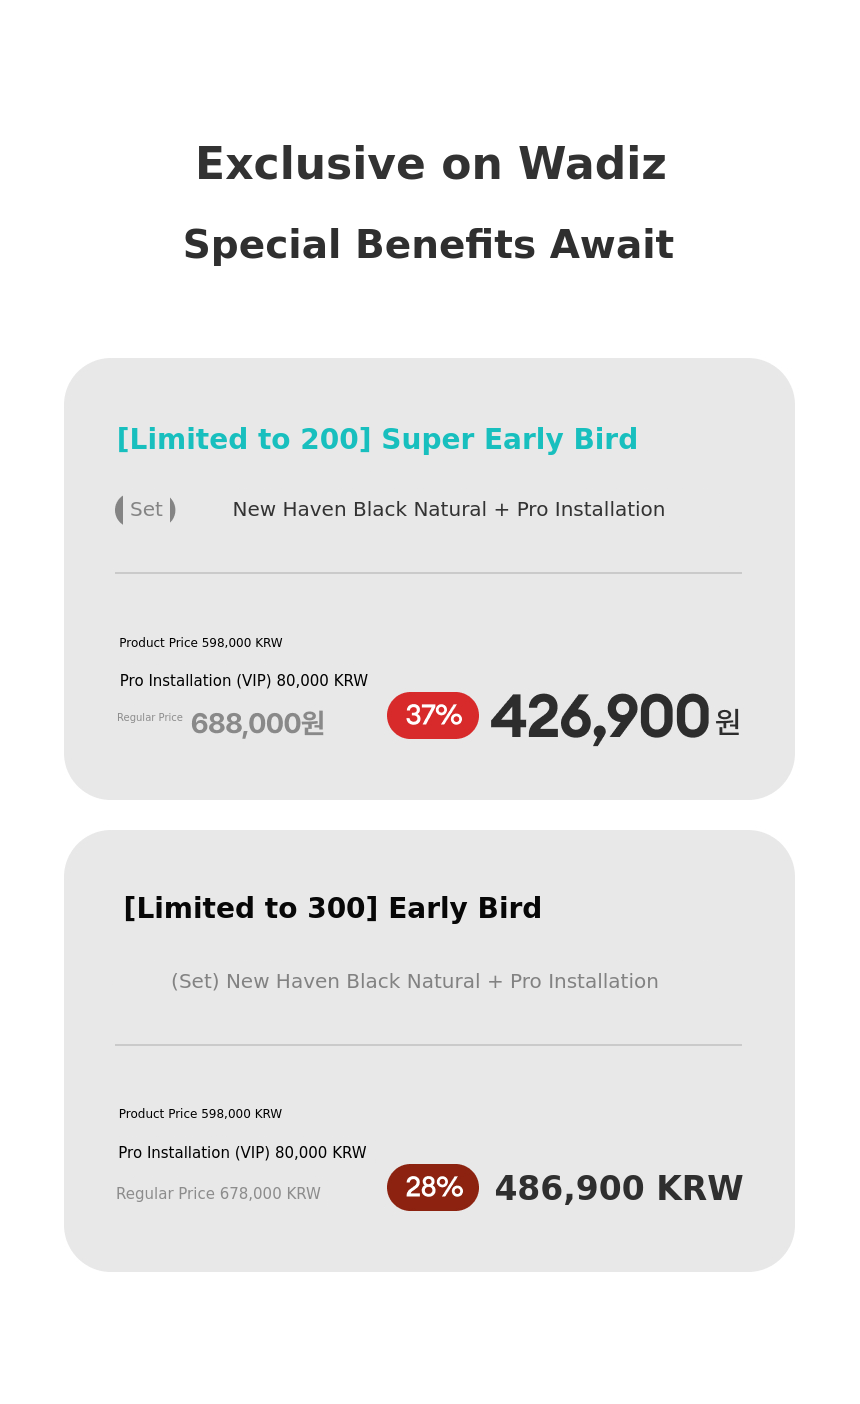This screenshot has height=1404, width=860.
Task: Select the Regular Price 678,000 KRW text
Action: tap(218, 1194)
